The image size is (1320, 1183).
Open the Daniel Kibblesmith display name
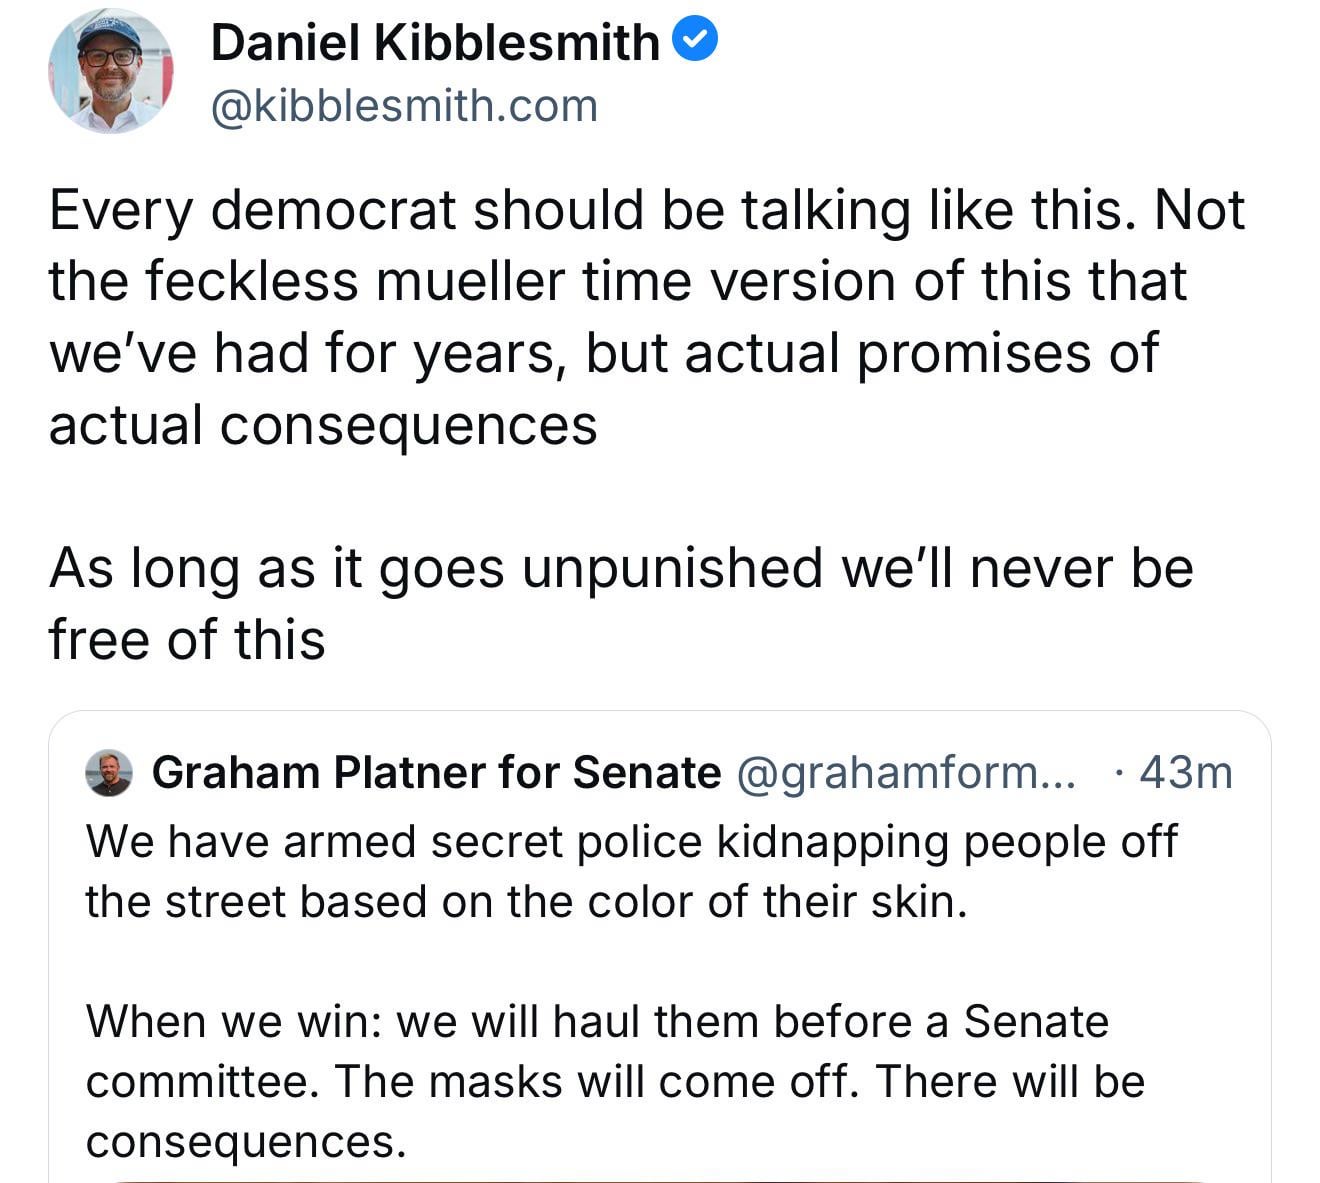(435, 43)
